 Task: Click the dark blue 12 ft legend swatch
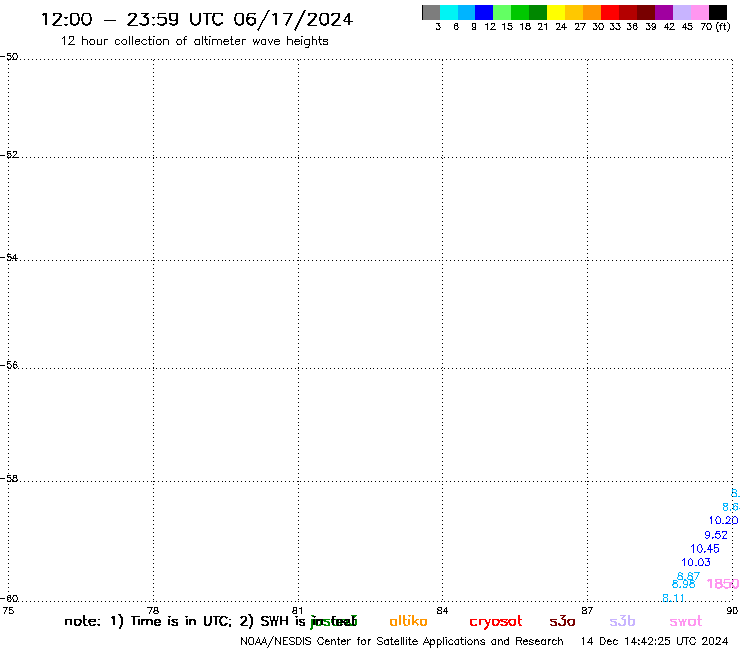[x=484, y=12]
